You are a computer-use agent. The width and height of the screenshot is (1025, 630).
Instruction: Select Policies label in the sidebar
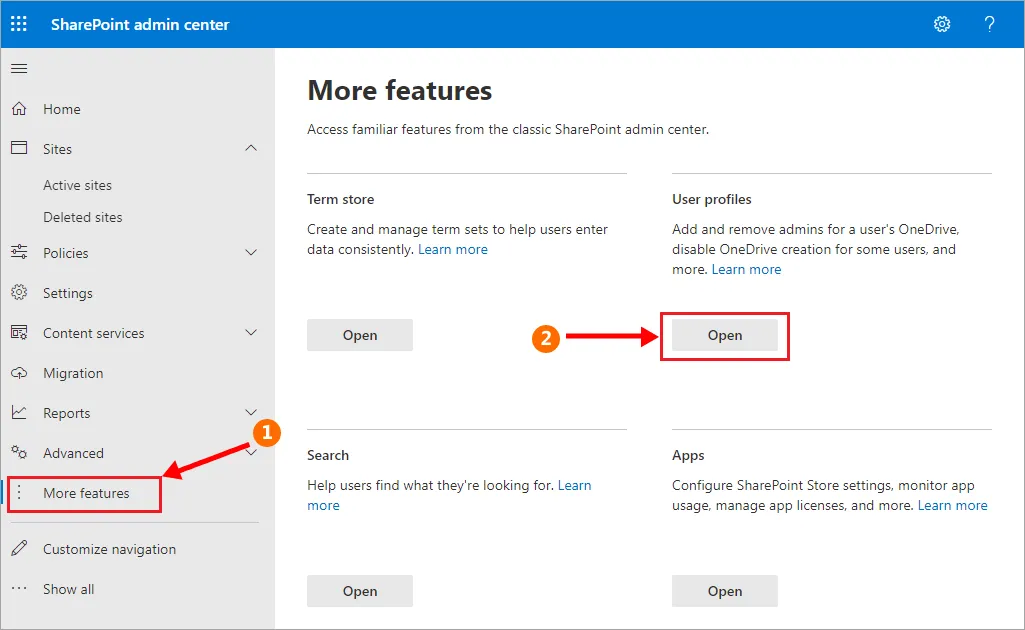(65, 253)
